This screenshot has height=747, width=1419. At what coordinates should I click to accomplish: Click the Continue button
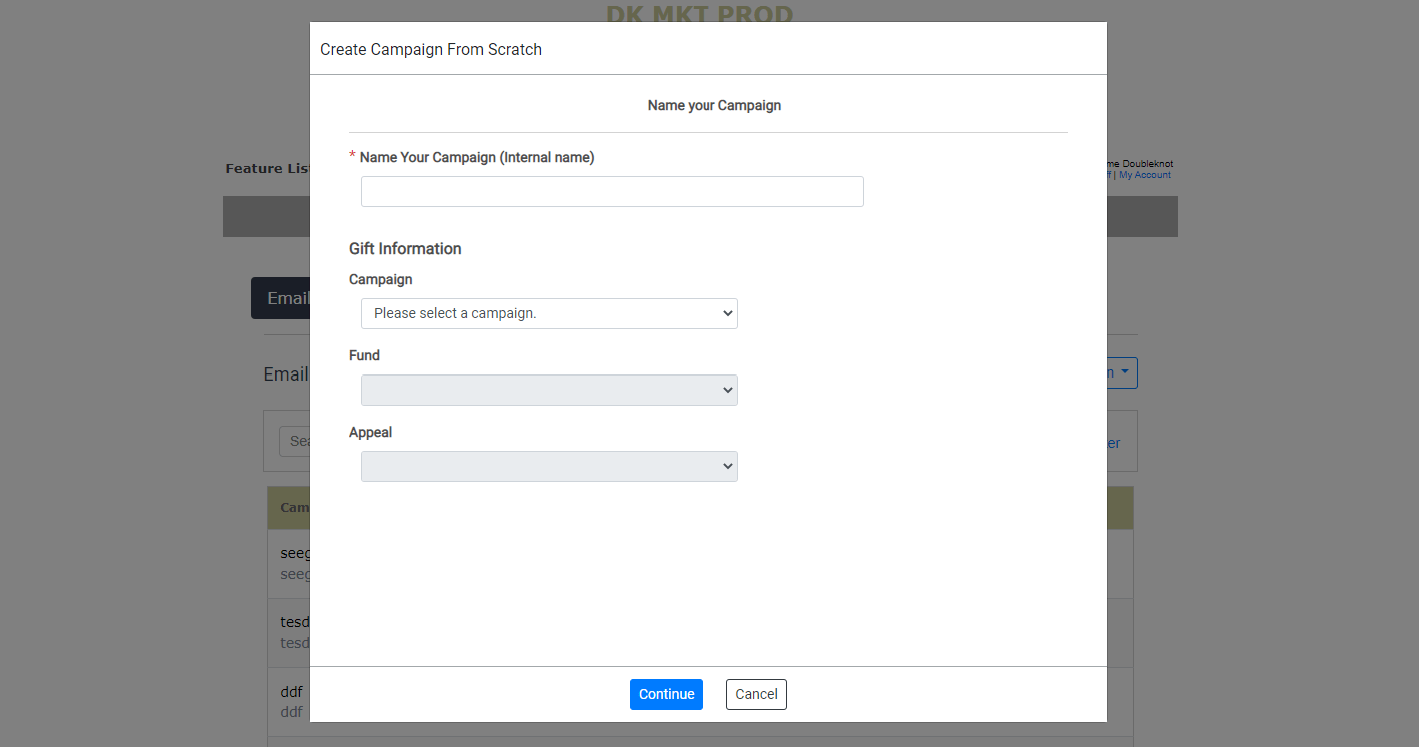click(x=666, y=694)
